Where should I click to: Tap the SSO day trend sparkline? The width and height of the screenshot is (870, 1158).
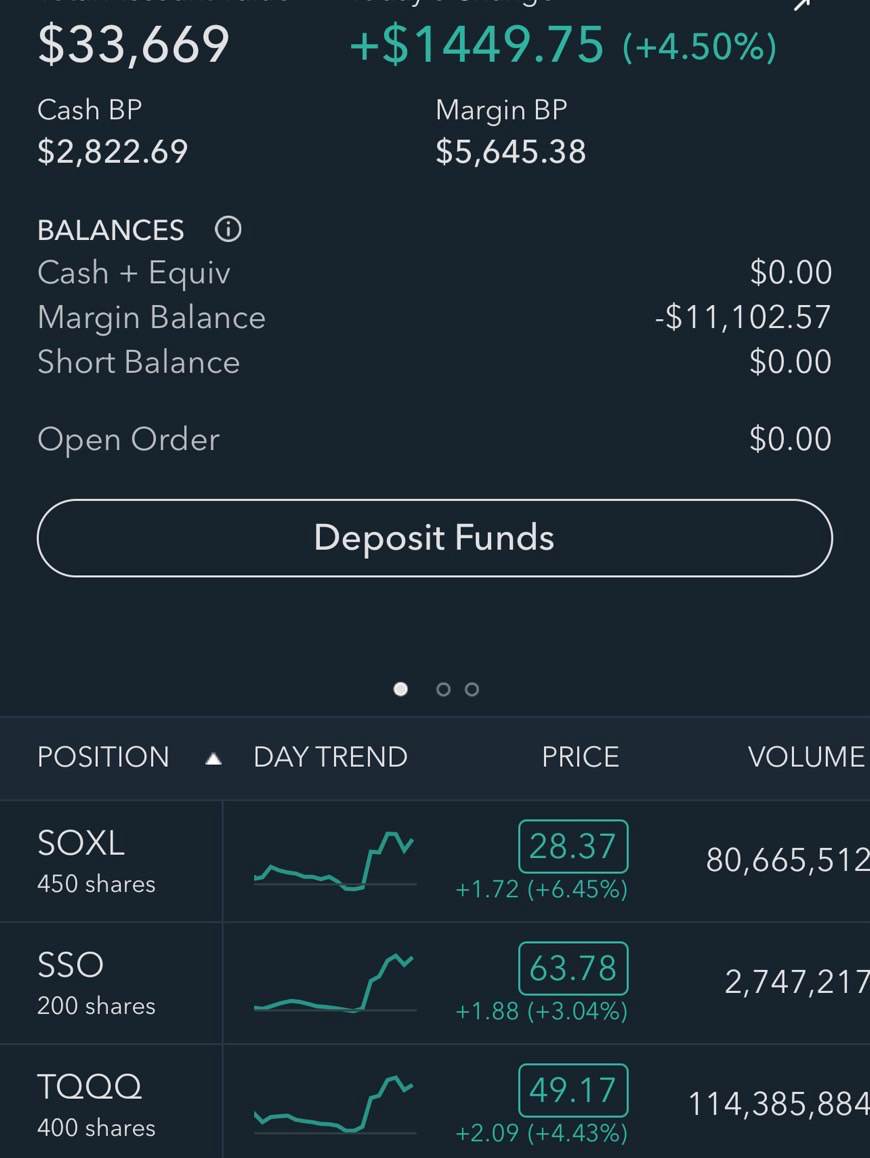tap(334, 984)
